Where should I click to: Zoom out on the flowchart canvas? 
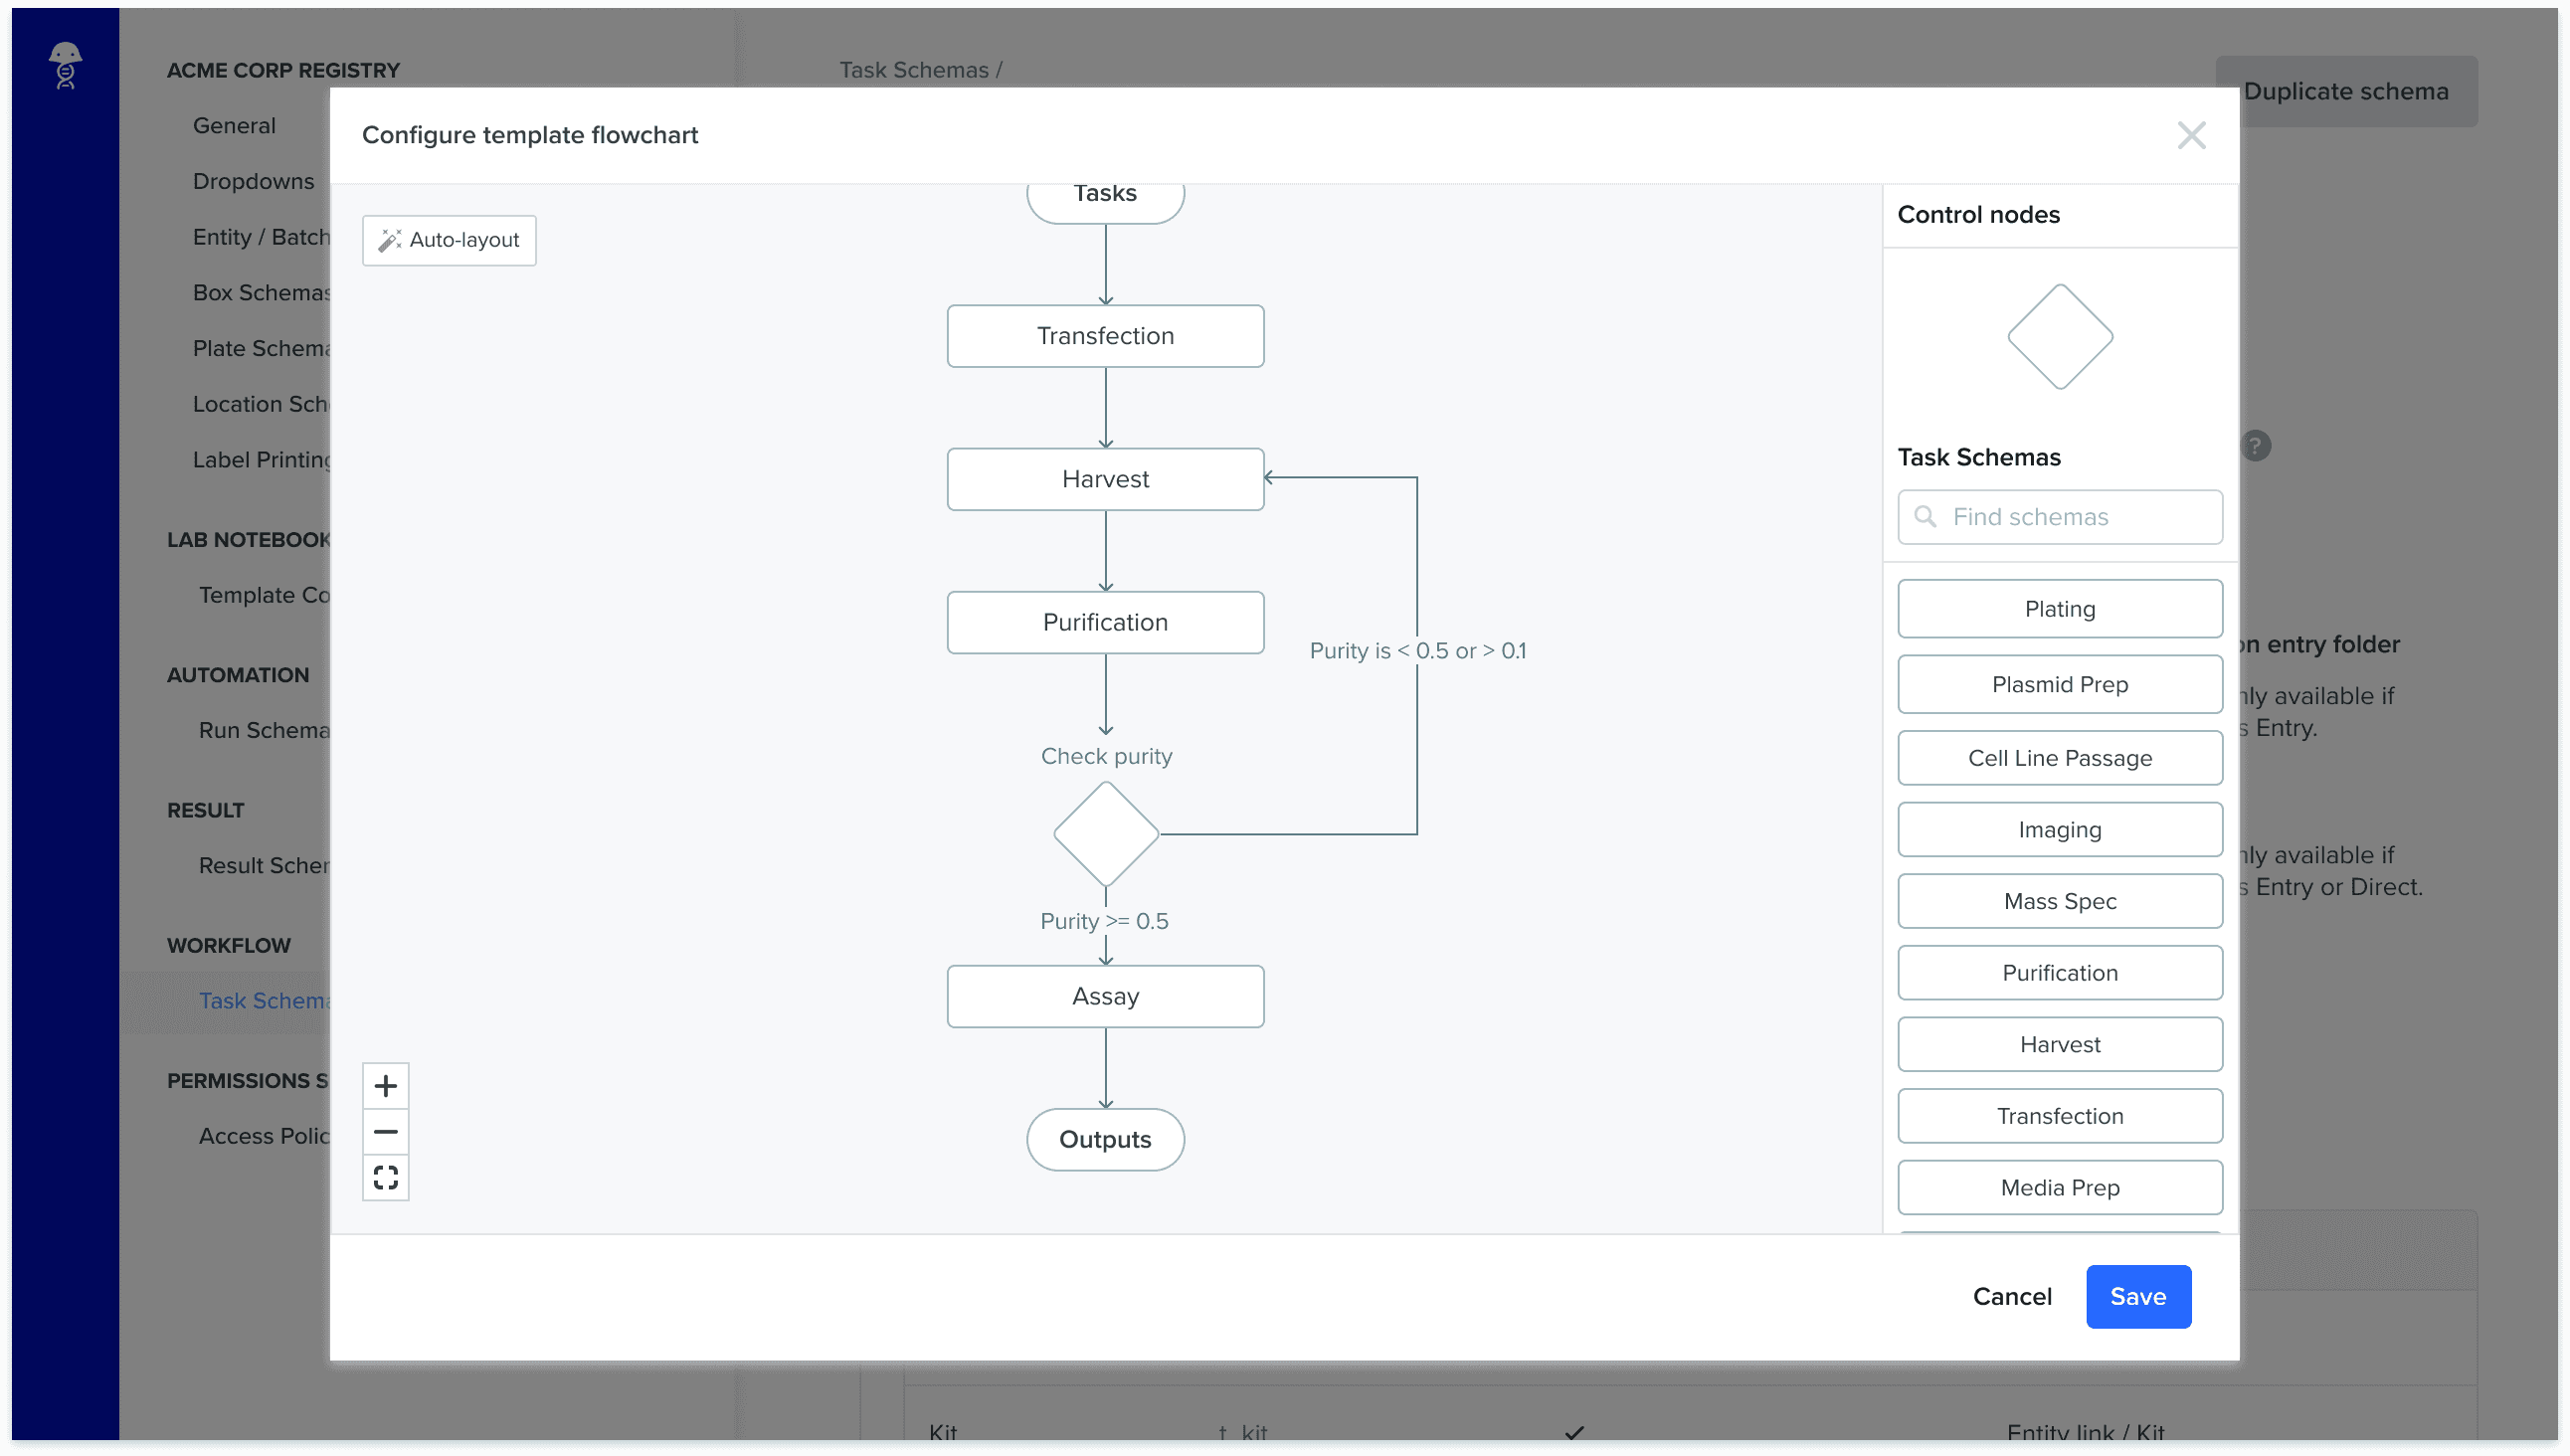click(385, 1132)
